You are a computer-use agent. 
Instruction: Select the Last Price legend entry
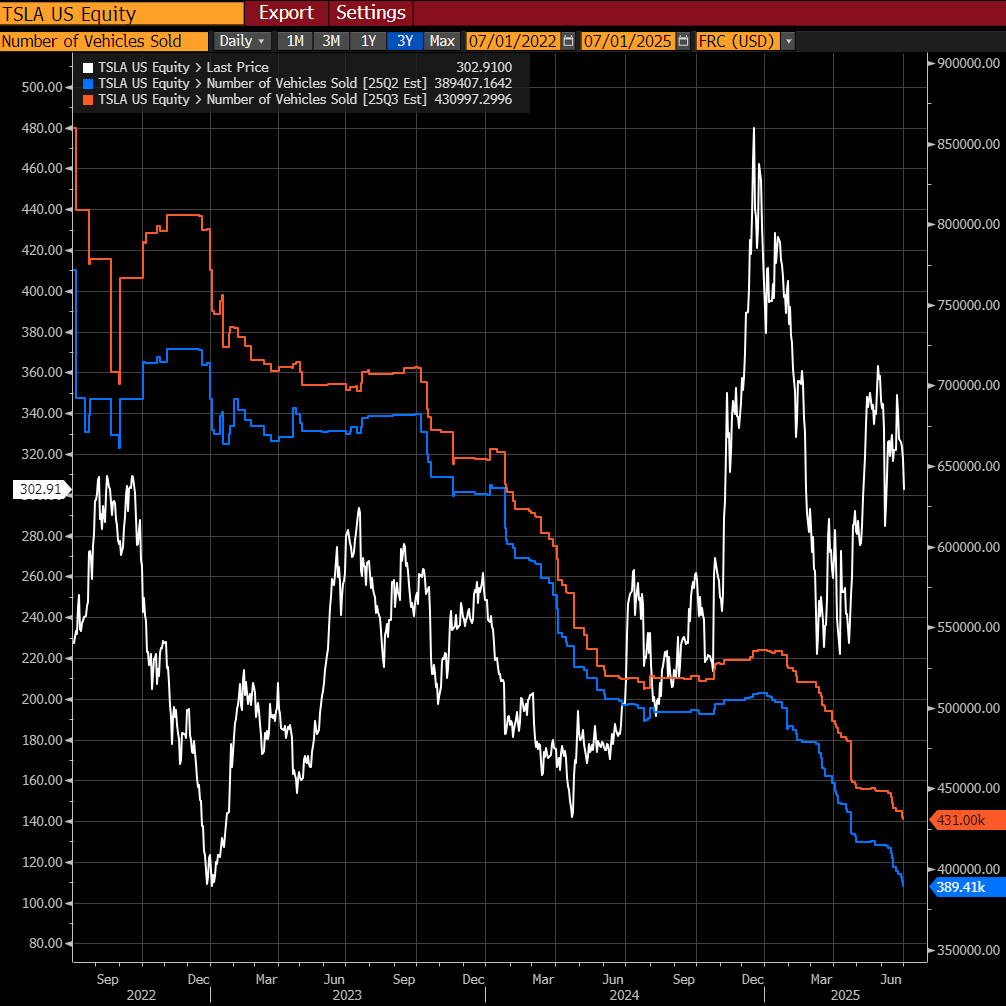pyautogui.click(x=183, y=67)
